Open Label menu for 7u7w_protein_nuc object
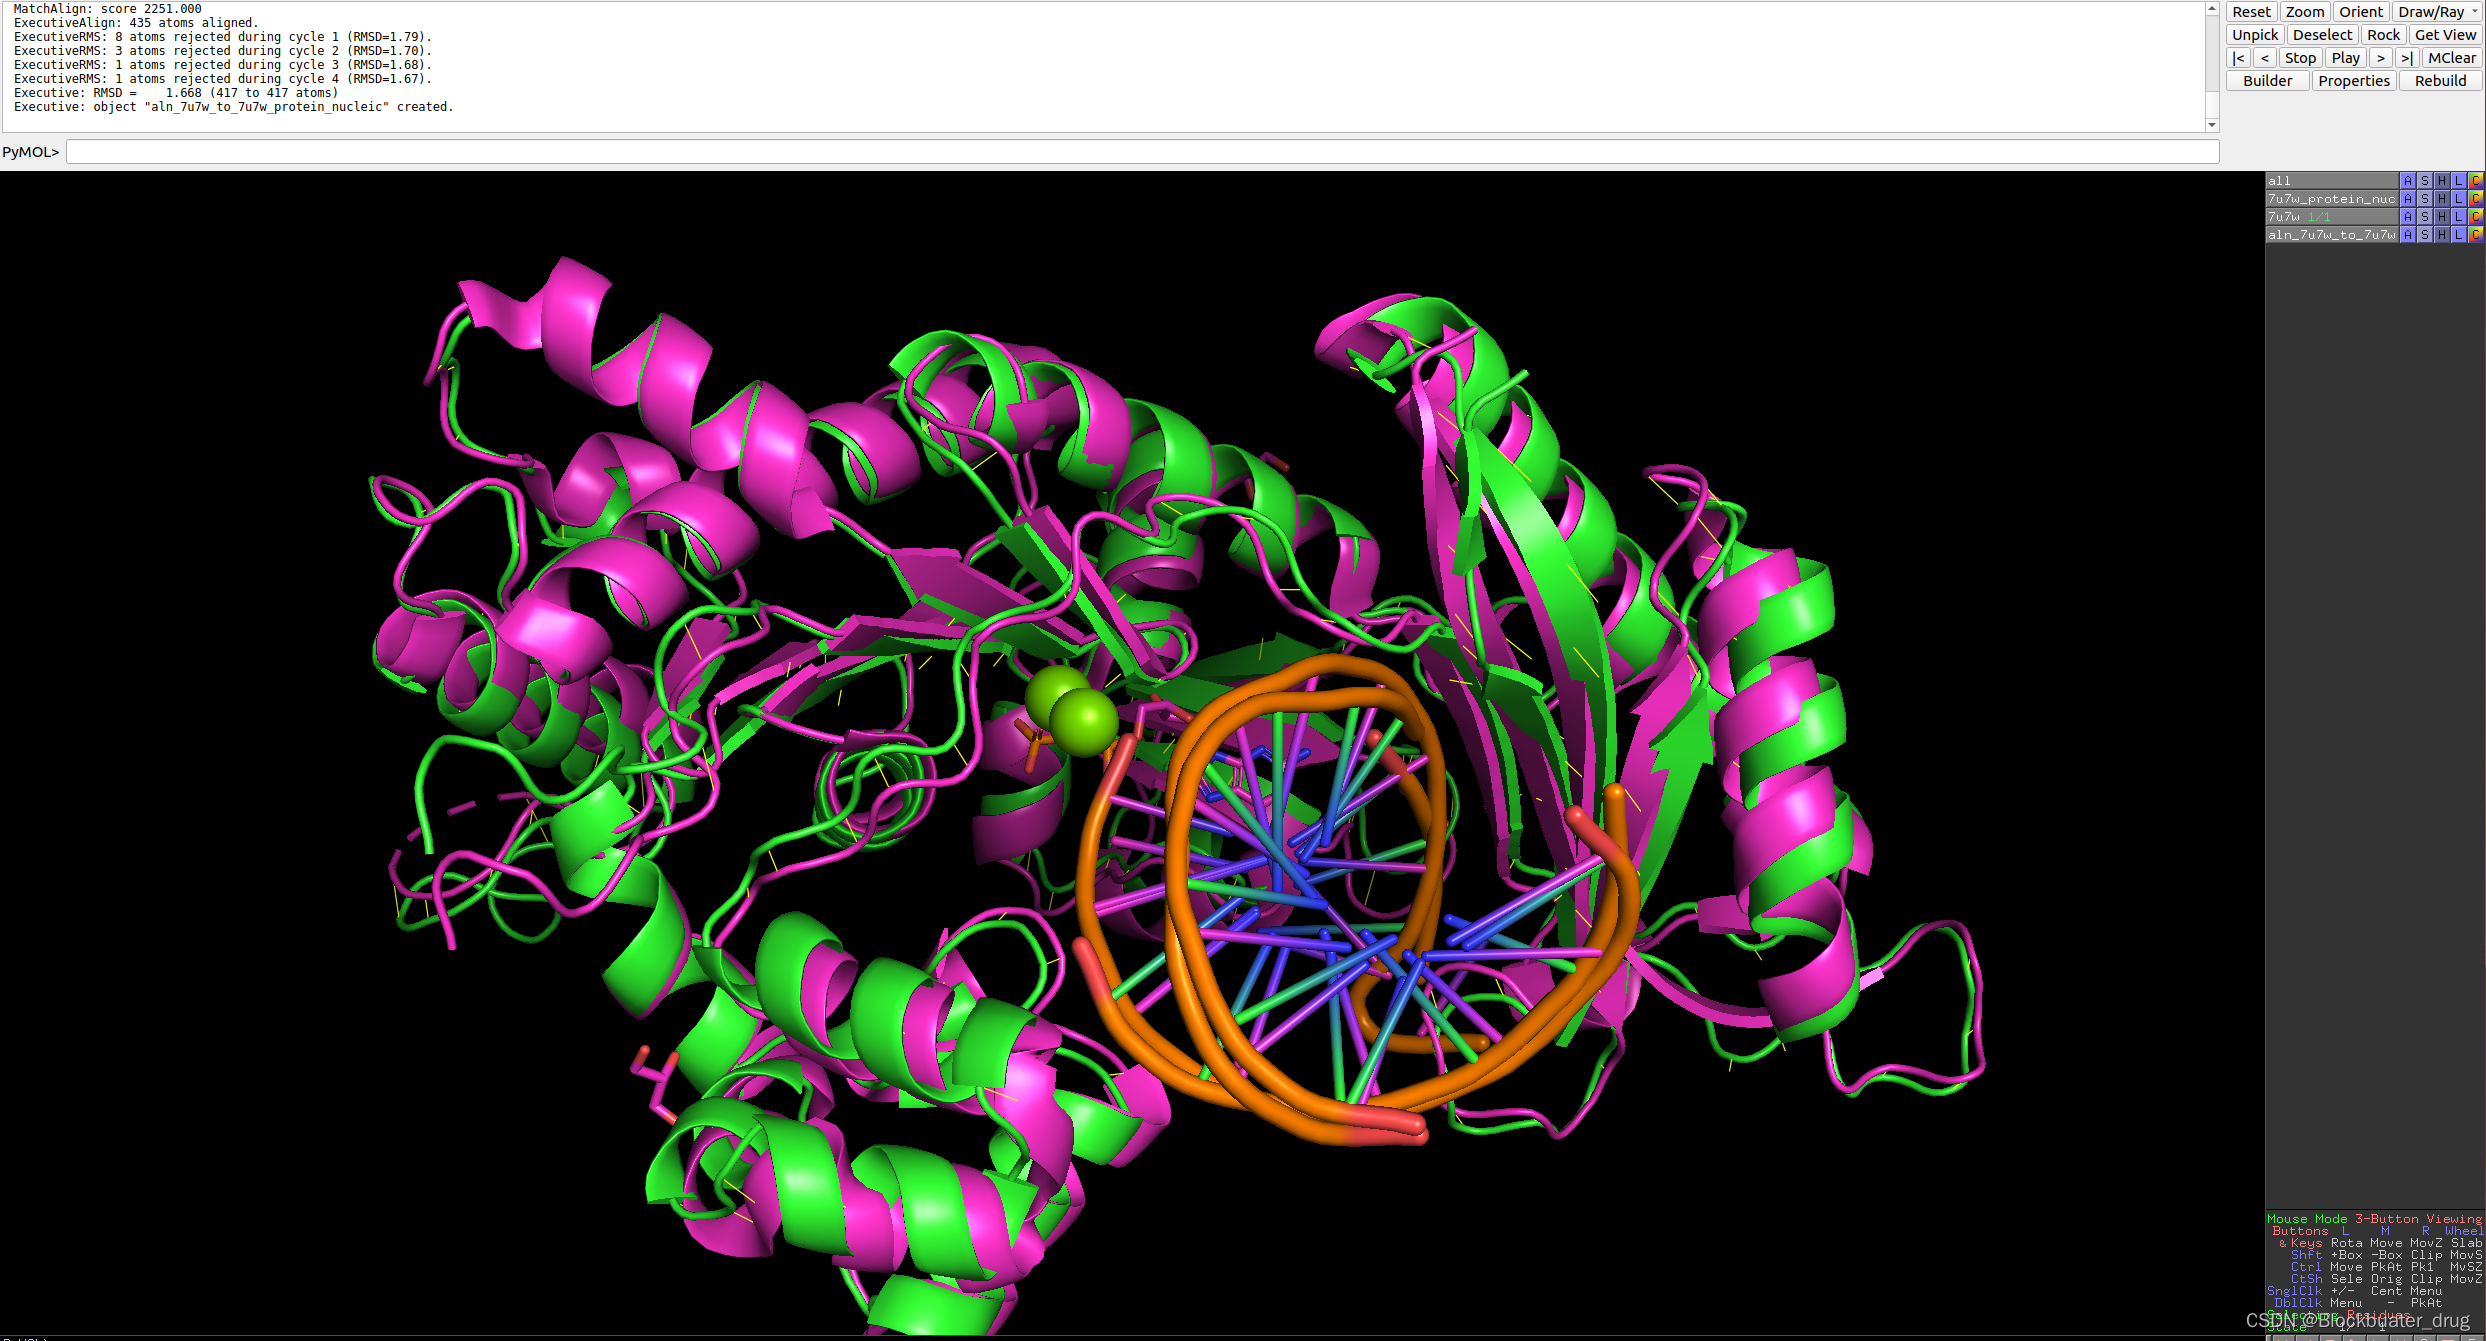2486x1341 pixels. click(x=2459, y=199)
